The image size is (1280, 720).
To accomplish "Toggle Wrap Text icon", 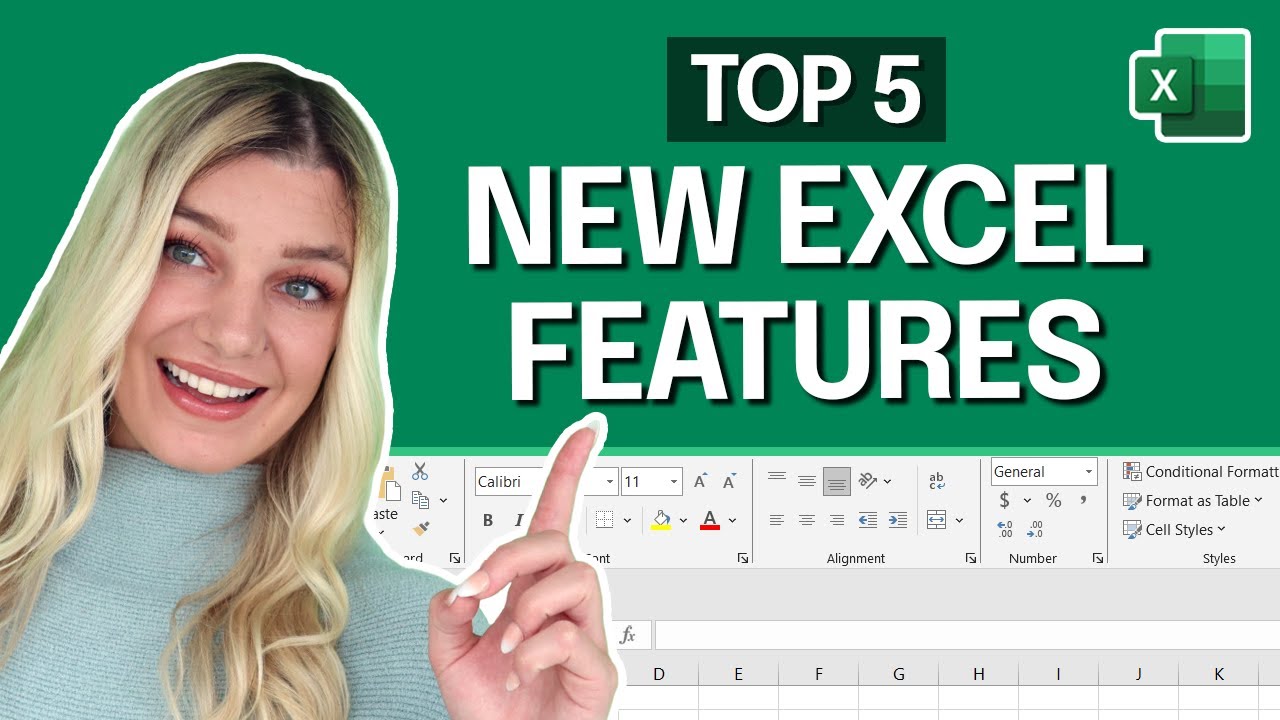I will pyautogui.click(x=937, y=481).
